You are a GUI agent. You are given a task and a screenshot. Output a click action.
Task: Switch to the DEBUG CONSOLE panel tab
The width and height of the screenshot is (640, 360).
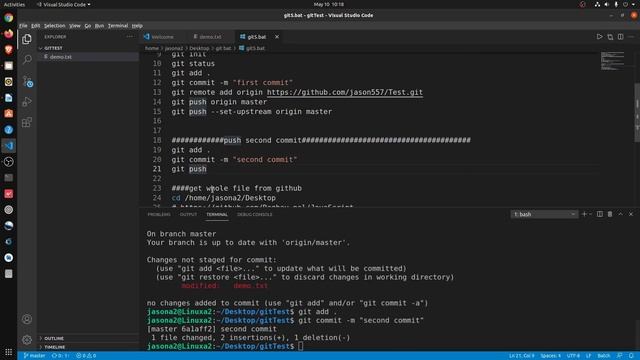click(x=254, y=214)
